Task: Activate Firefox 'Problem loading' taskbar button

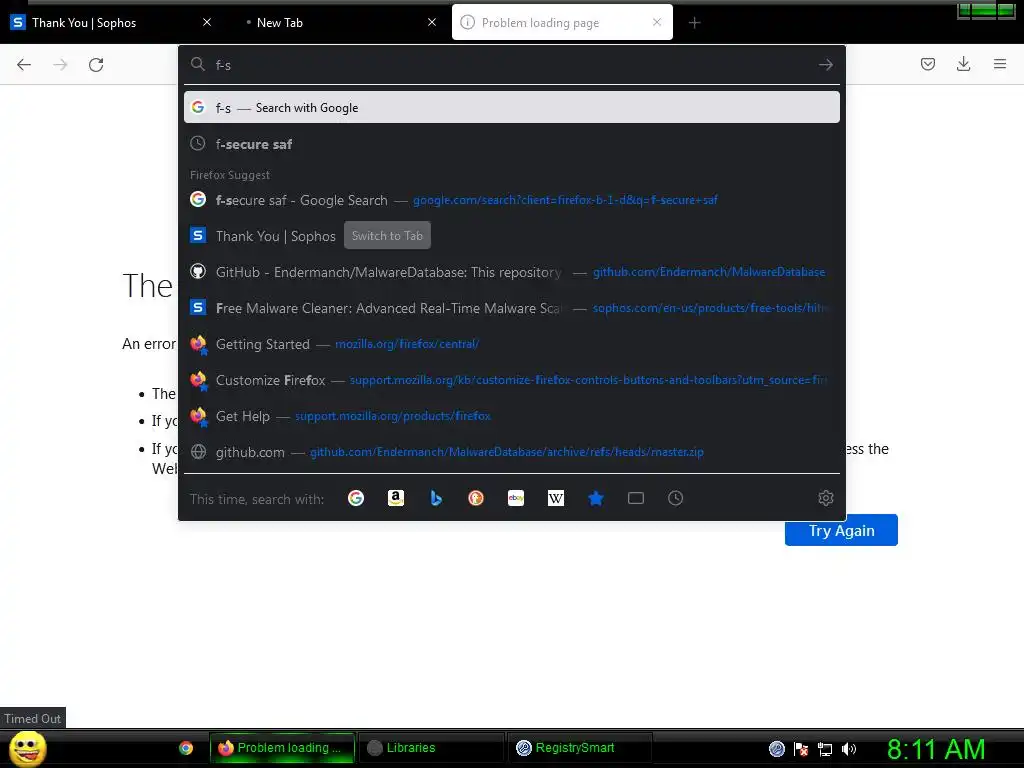Action: (x=282, y=748)
